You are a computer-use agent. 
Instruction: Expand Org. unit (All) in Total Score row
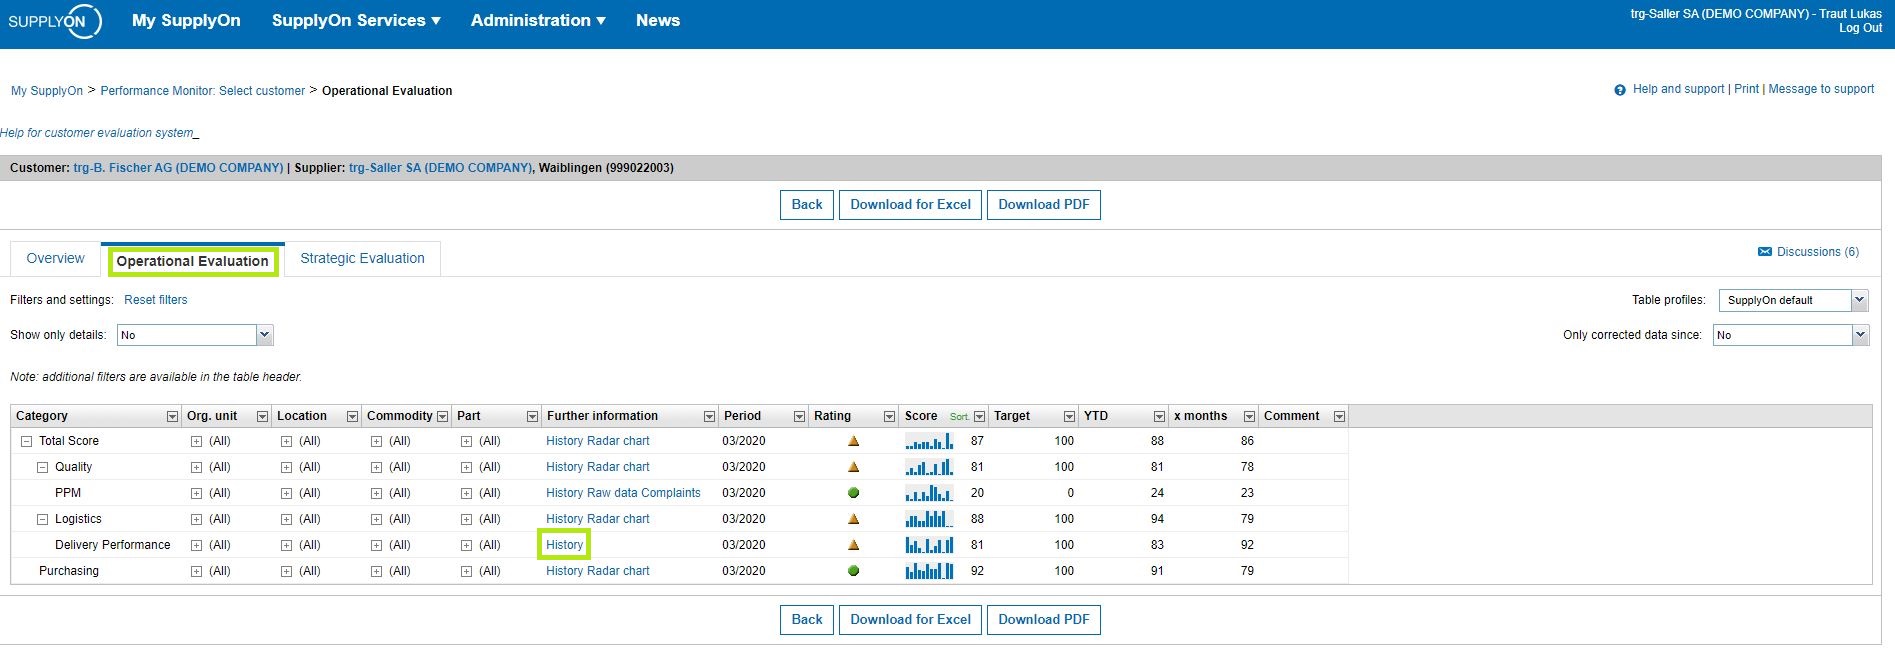point(196,441)
